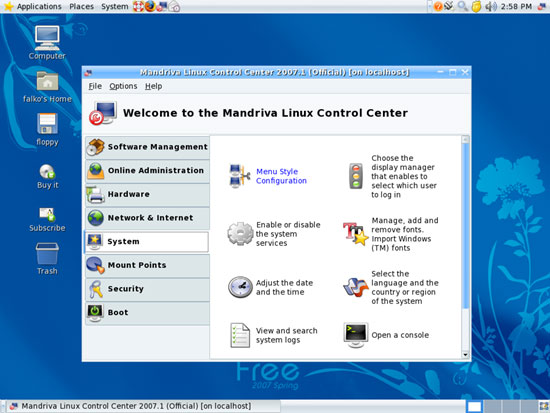Open the System menu in top panel
This screenshot has width=550, height=413.
coord(115,6)
